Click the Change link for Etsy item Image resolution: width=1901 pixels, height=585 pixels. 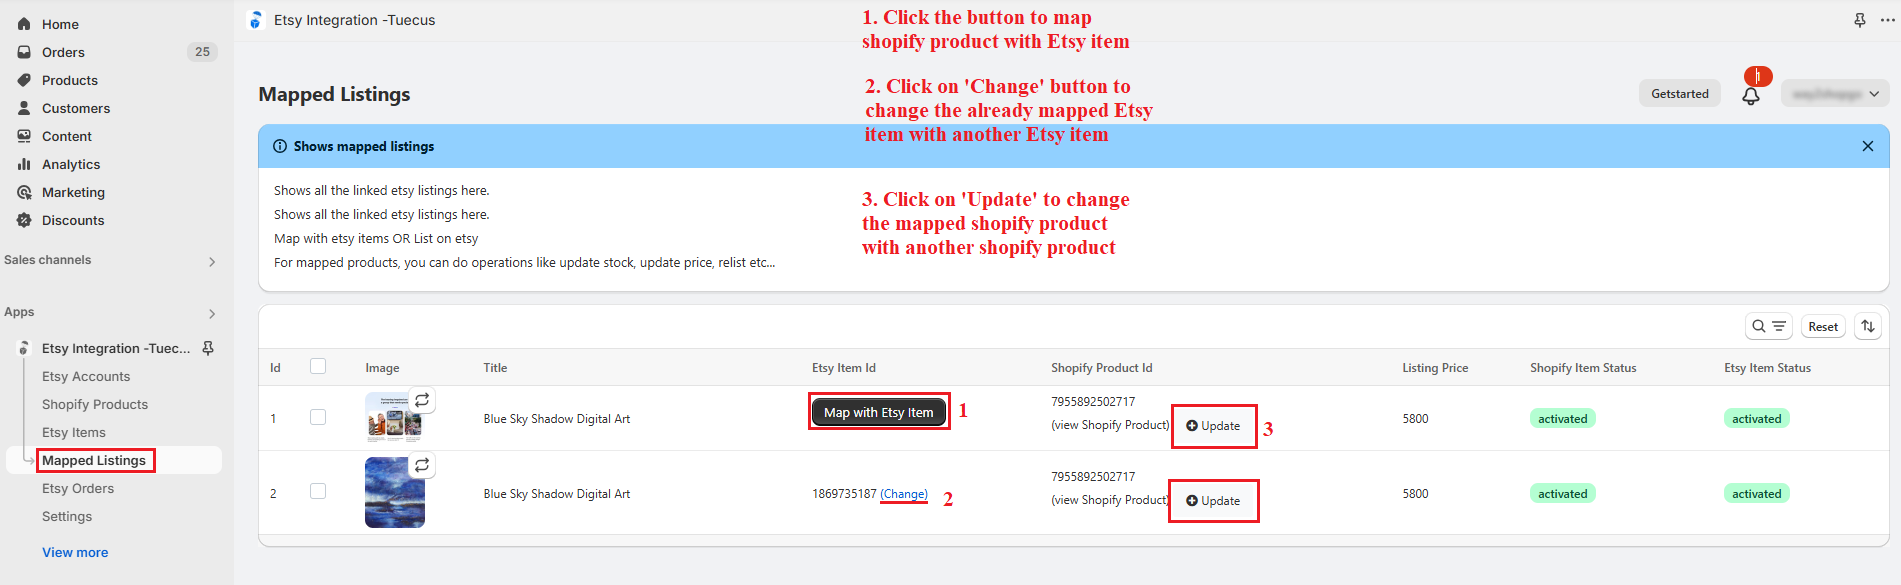pyautogui.click(x=904, y=494)
